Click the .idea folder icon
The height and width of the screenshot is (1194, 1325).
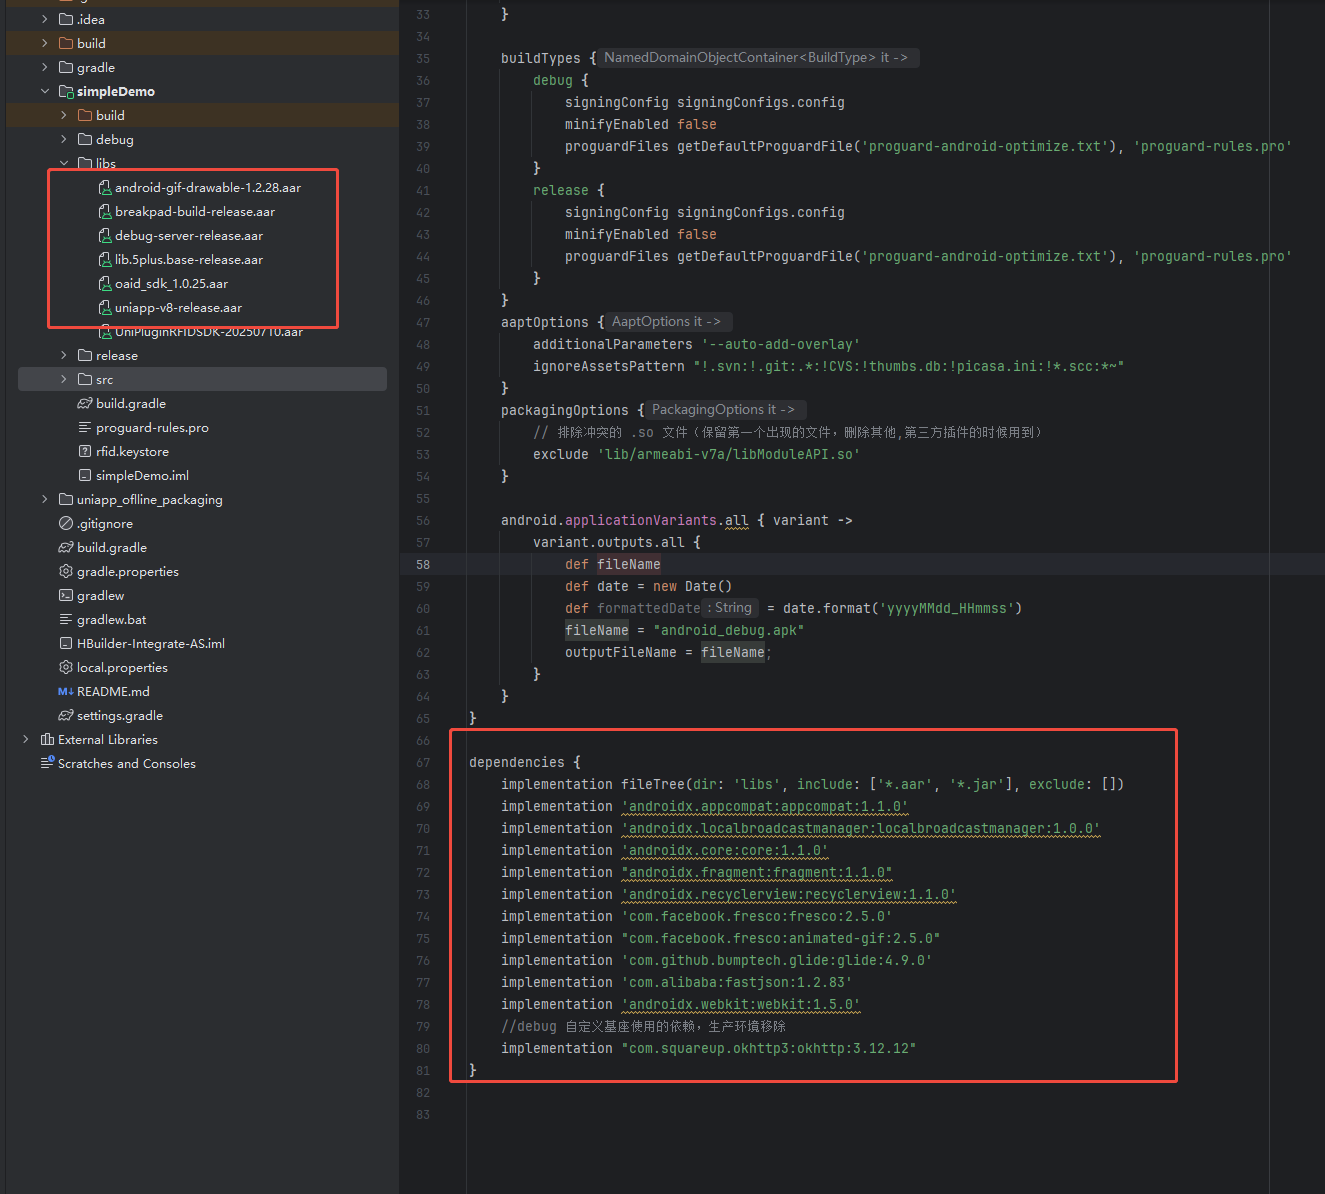pos(66,19)
